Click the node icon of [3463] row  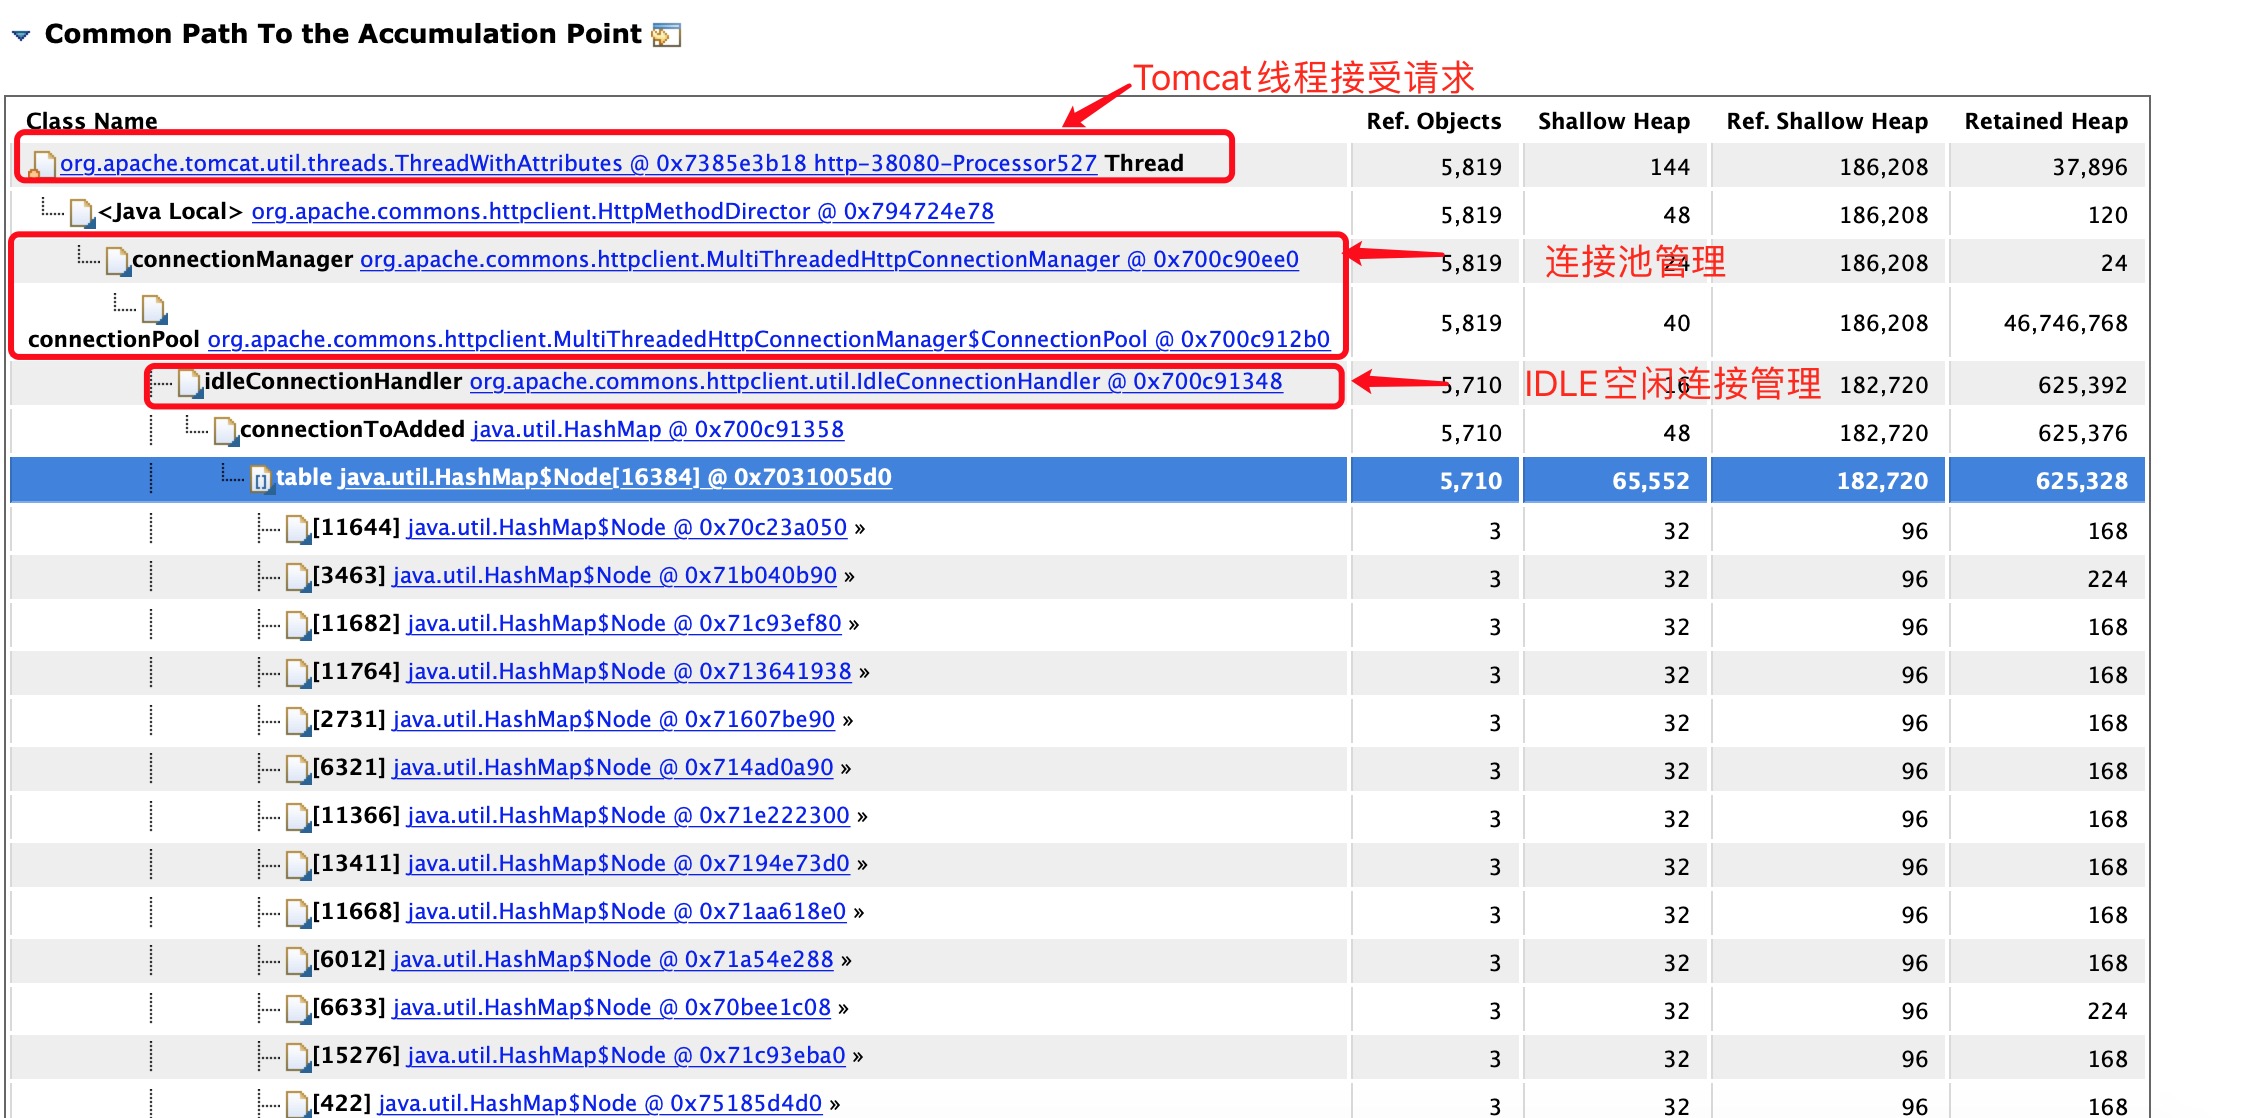pos(298,576)
